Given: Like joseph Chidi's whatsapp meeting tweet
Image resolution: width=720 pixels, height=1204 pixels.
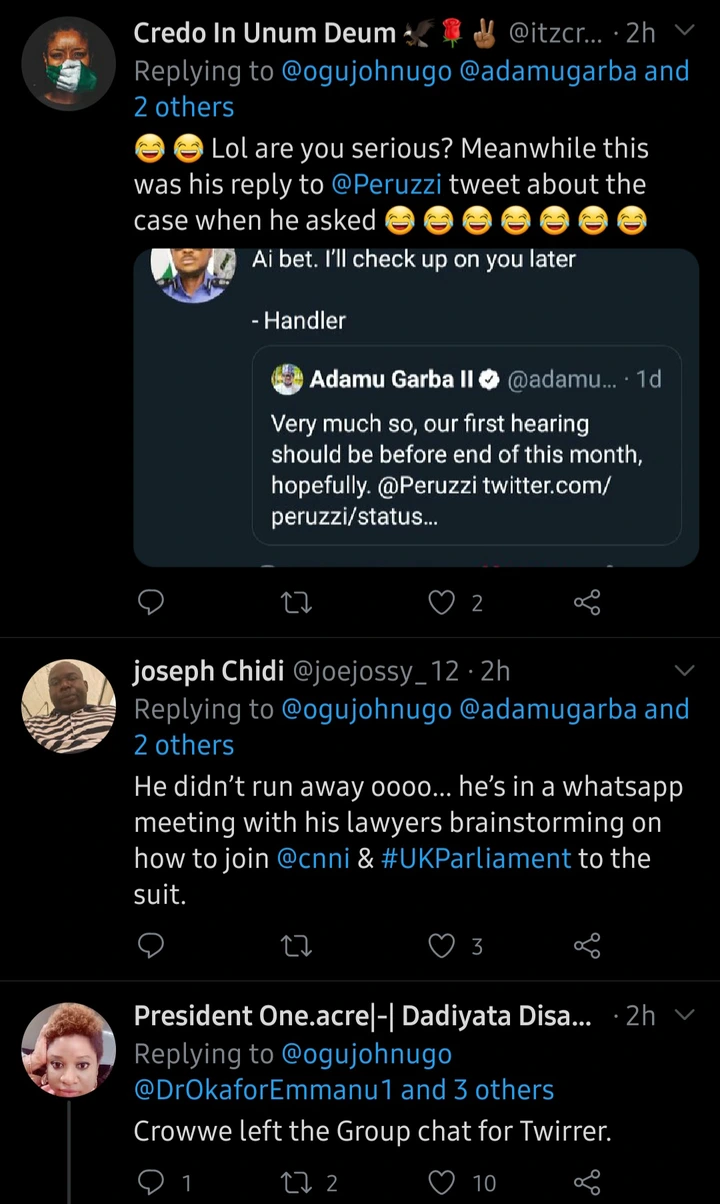Looking at the screenshot, I should pyautogui.click(x=442, y=945).
